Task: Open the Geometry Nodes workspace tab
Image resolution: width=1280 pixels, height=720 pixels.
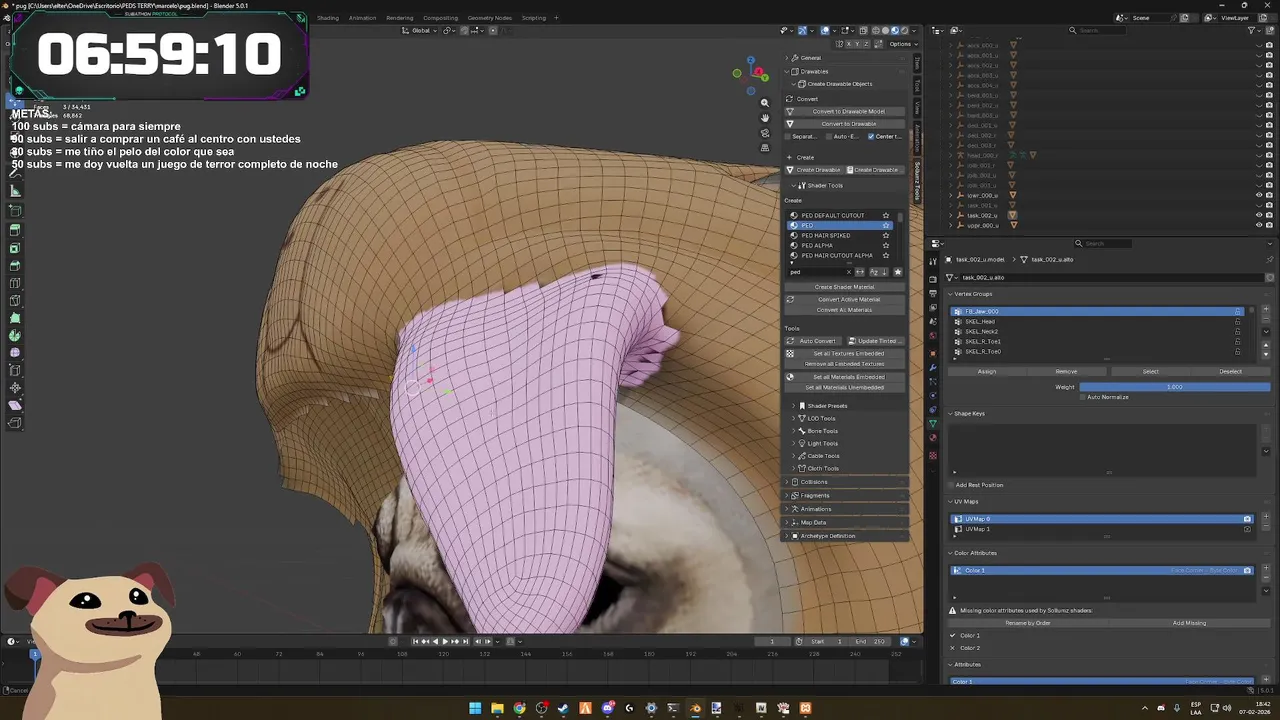Action: (489, 18)
